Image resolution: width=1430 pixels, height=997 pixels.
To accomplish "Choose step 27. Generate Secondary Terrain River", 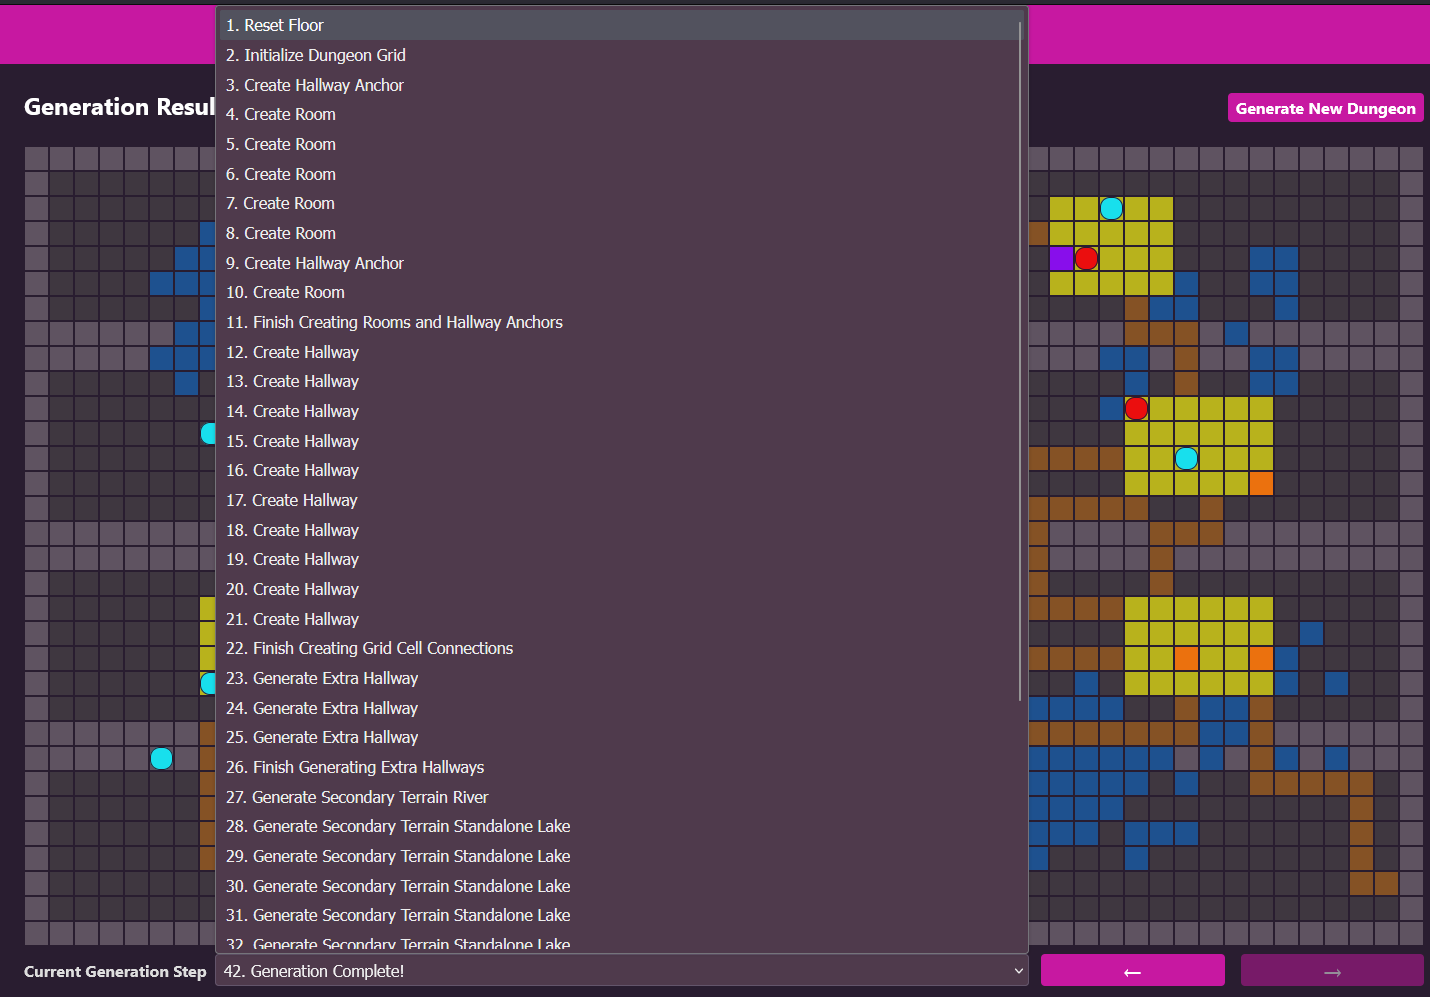I will coord(620,797).
